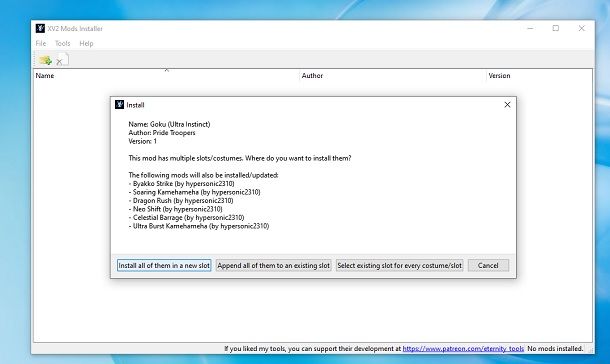Close the XV2 Mods Installer main window

582,28
